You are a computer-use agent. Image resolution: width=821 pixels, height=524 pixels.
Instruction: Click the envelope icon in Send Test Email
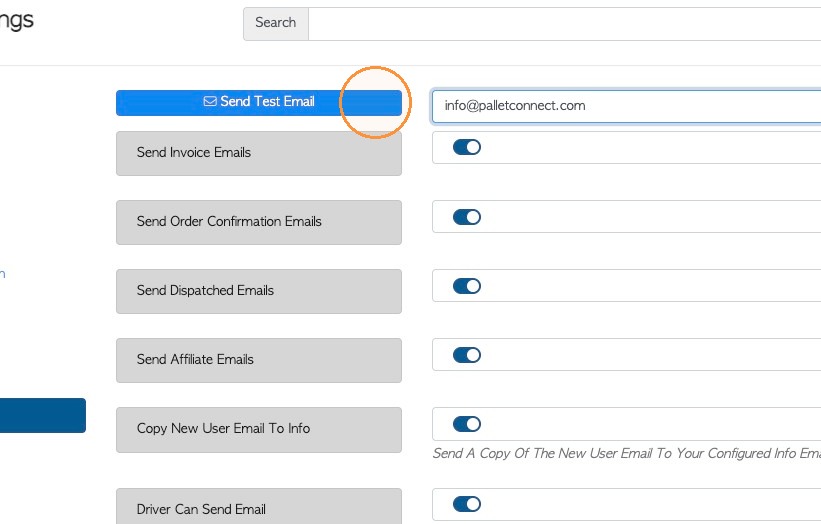coord(210,101)
